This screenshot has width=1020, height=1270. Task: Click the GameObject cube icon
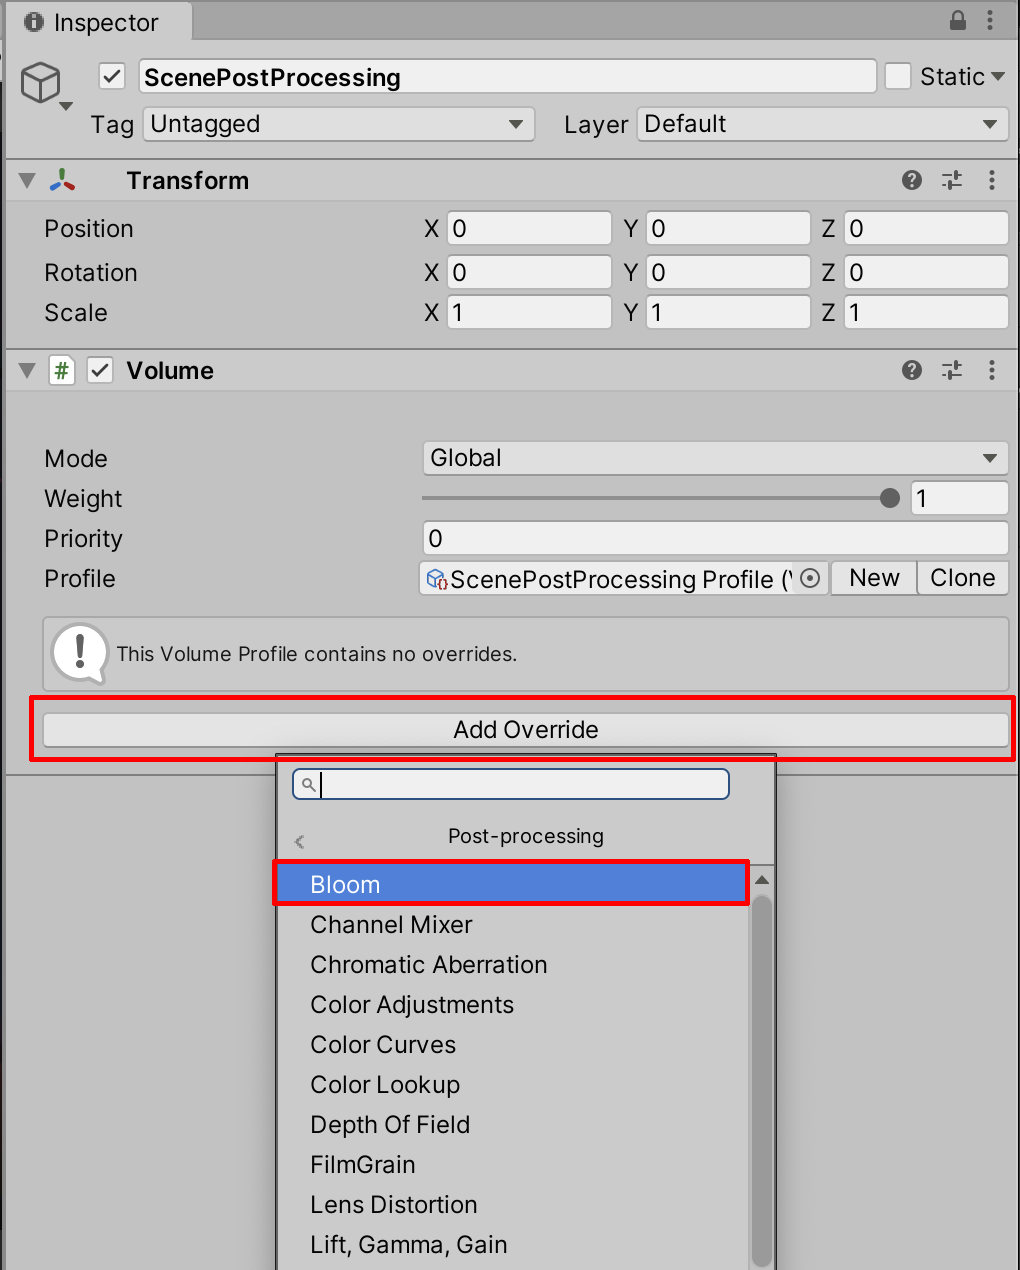(x=41, y=82)
